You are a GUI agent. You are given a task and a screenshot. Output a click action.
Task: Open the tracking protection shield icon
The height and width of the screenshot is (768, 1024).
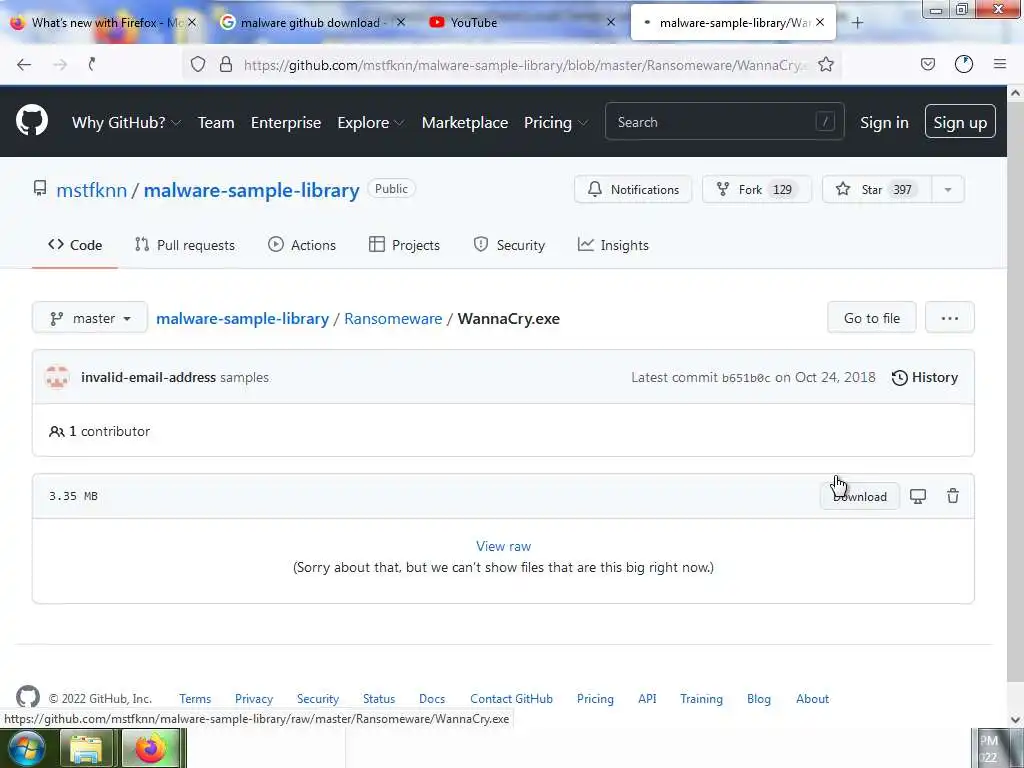point(198,64)
